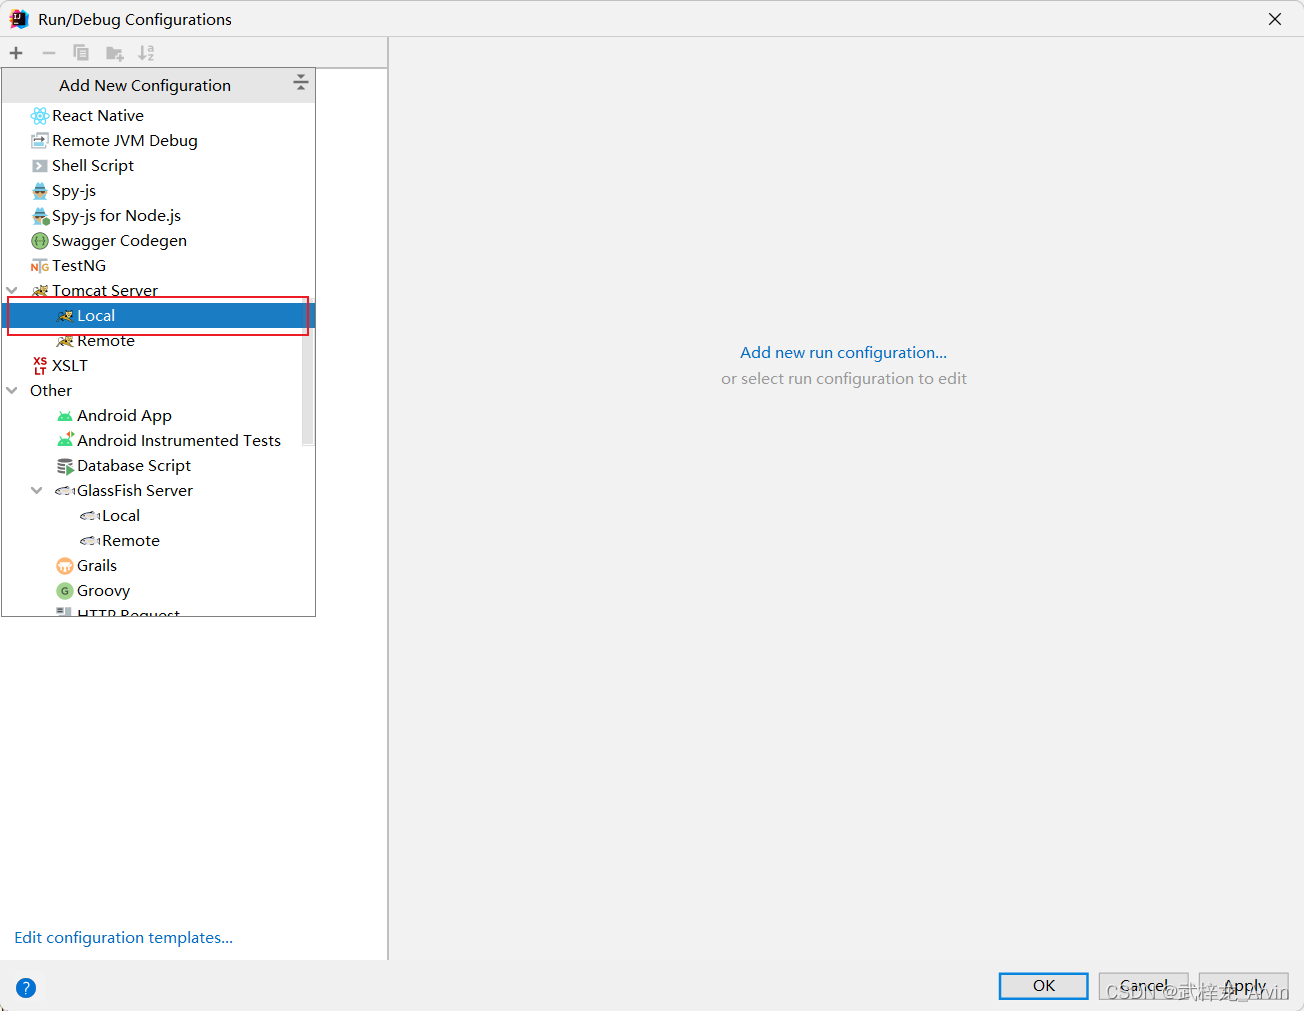Choose Grails configuration type
This screenshot has width=1304, height=1011.
[158, 566]
